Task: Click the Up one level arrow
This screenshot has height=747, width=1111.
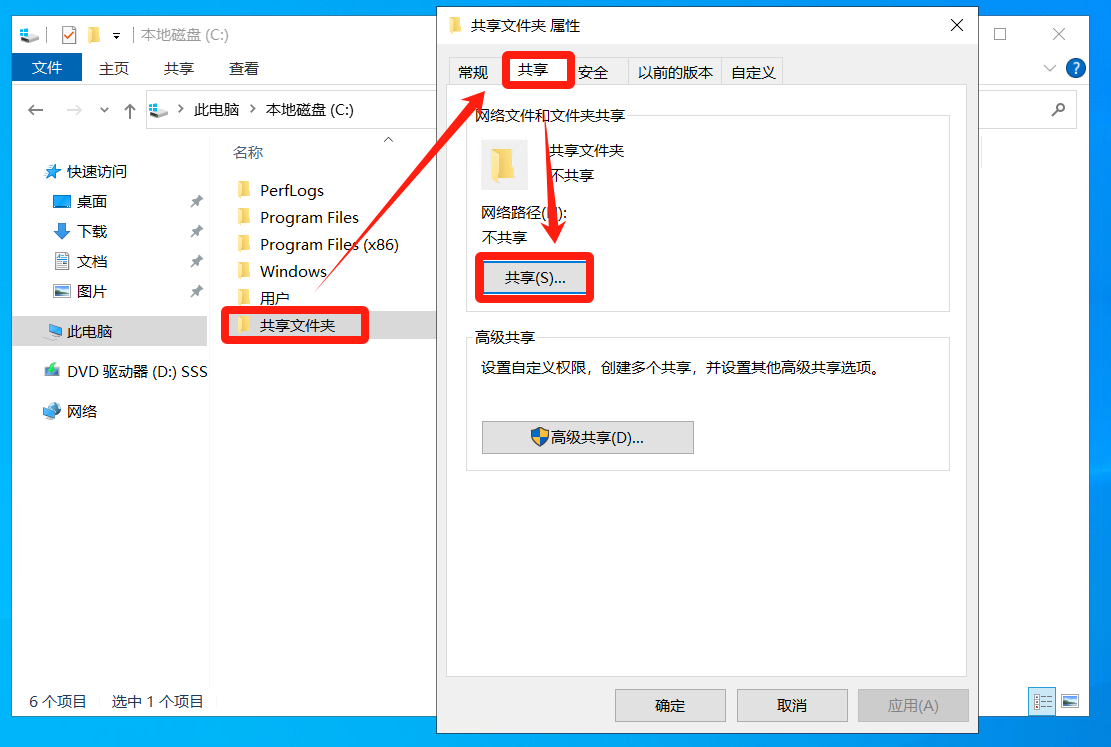Action: [130, 110]
